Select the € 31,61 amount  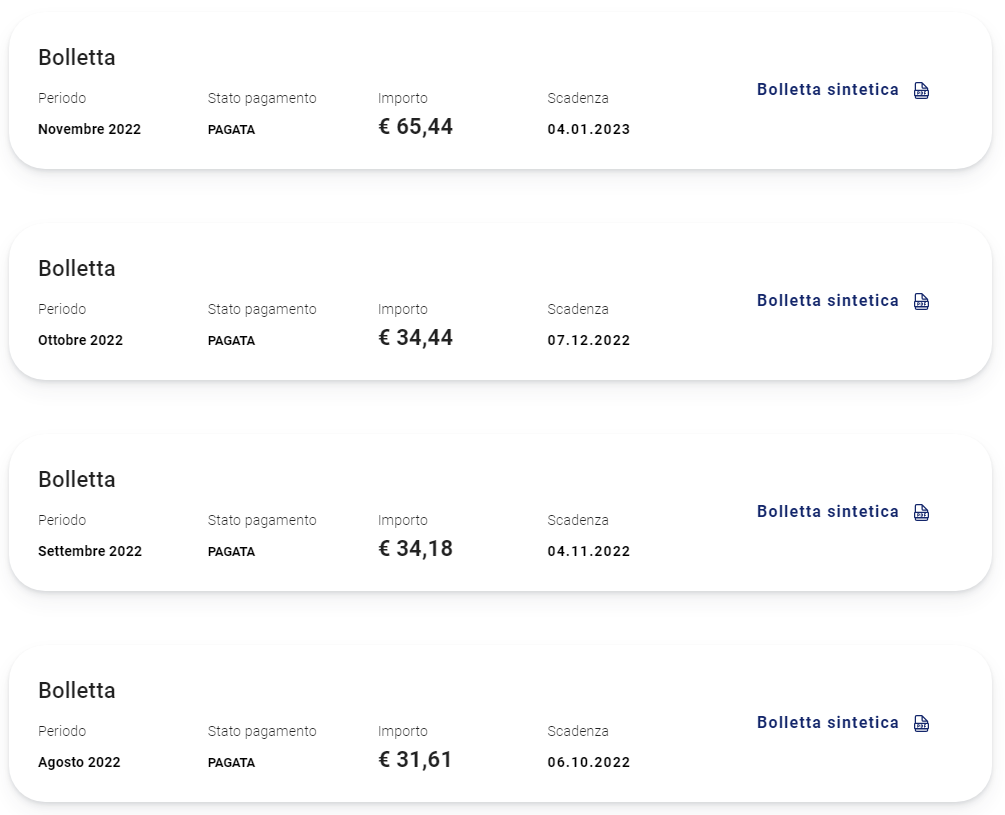click(x=415, y=759)
